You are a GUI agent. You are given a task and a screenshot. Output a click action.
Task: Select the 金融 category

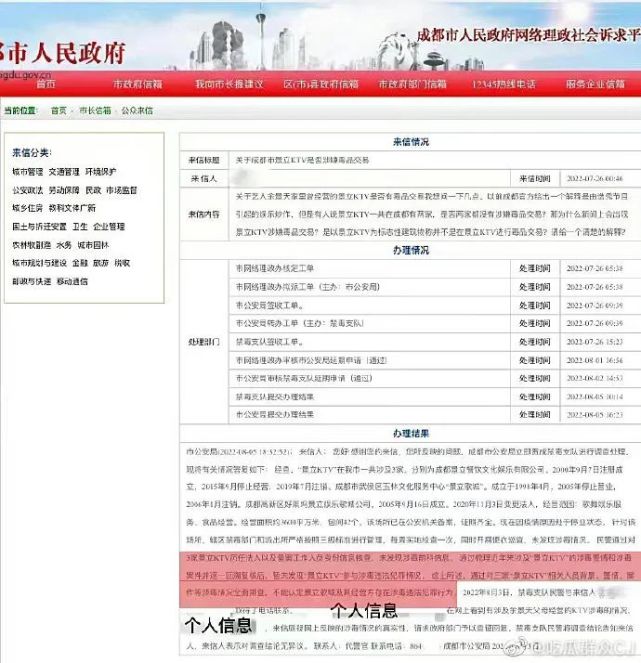(x=80, y=263)
